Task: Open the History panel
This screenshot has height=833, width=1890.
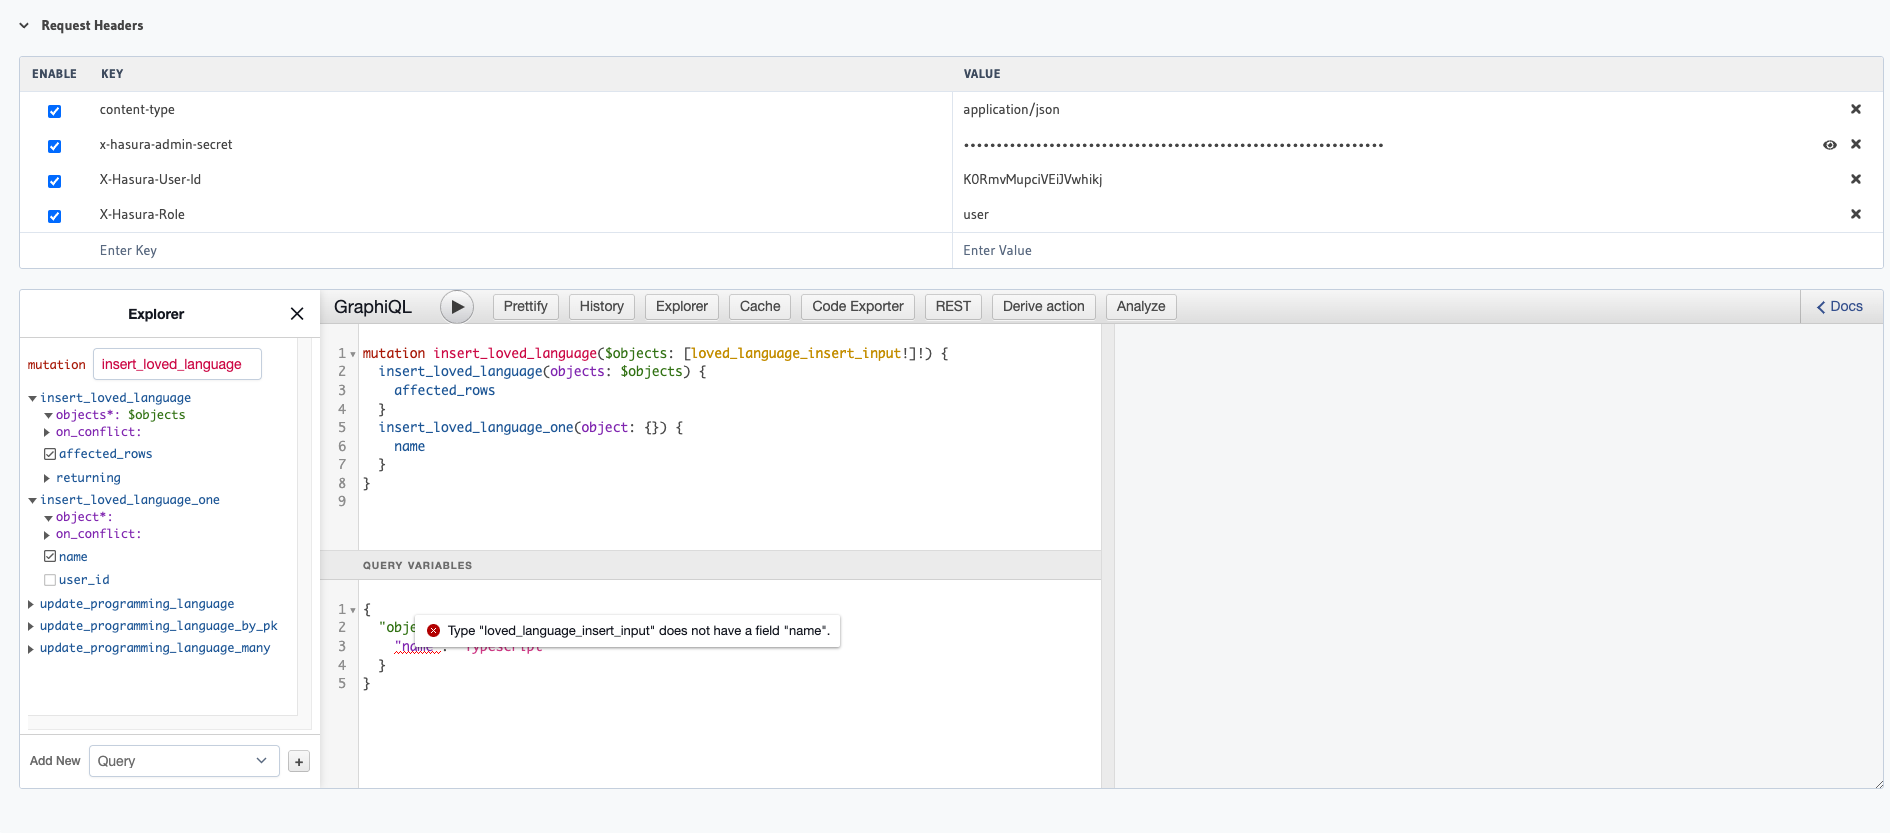Action: click(601, 307)
